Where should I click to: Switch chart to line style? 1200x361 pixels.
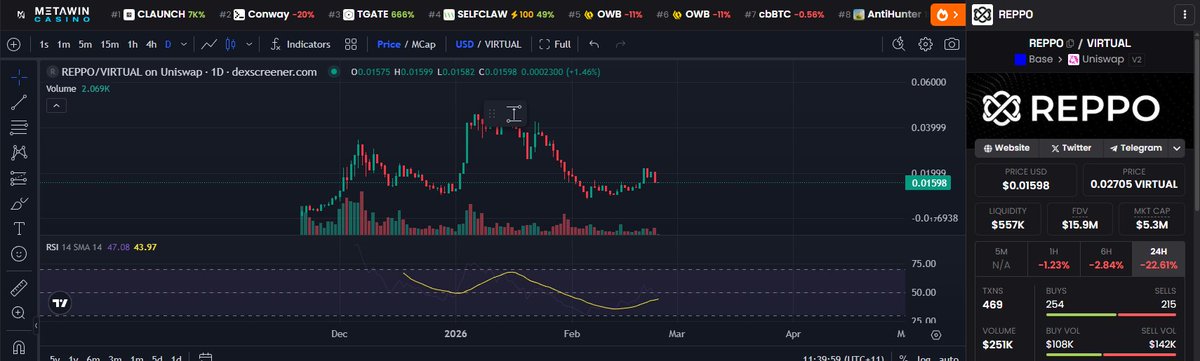(x=209, y=44)
